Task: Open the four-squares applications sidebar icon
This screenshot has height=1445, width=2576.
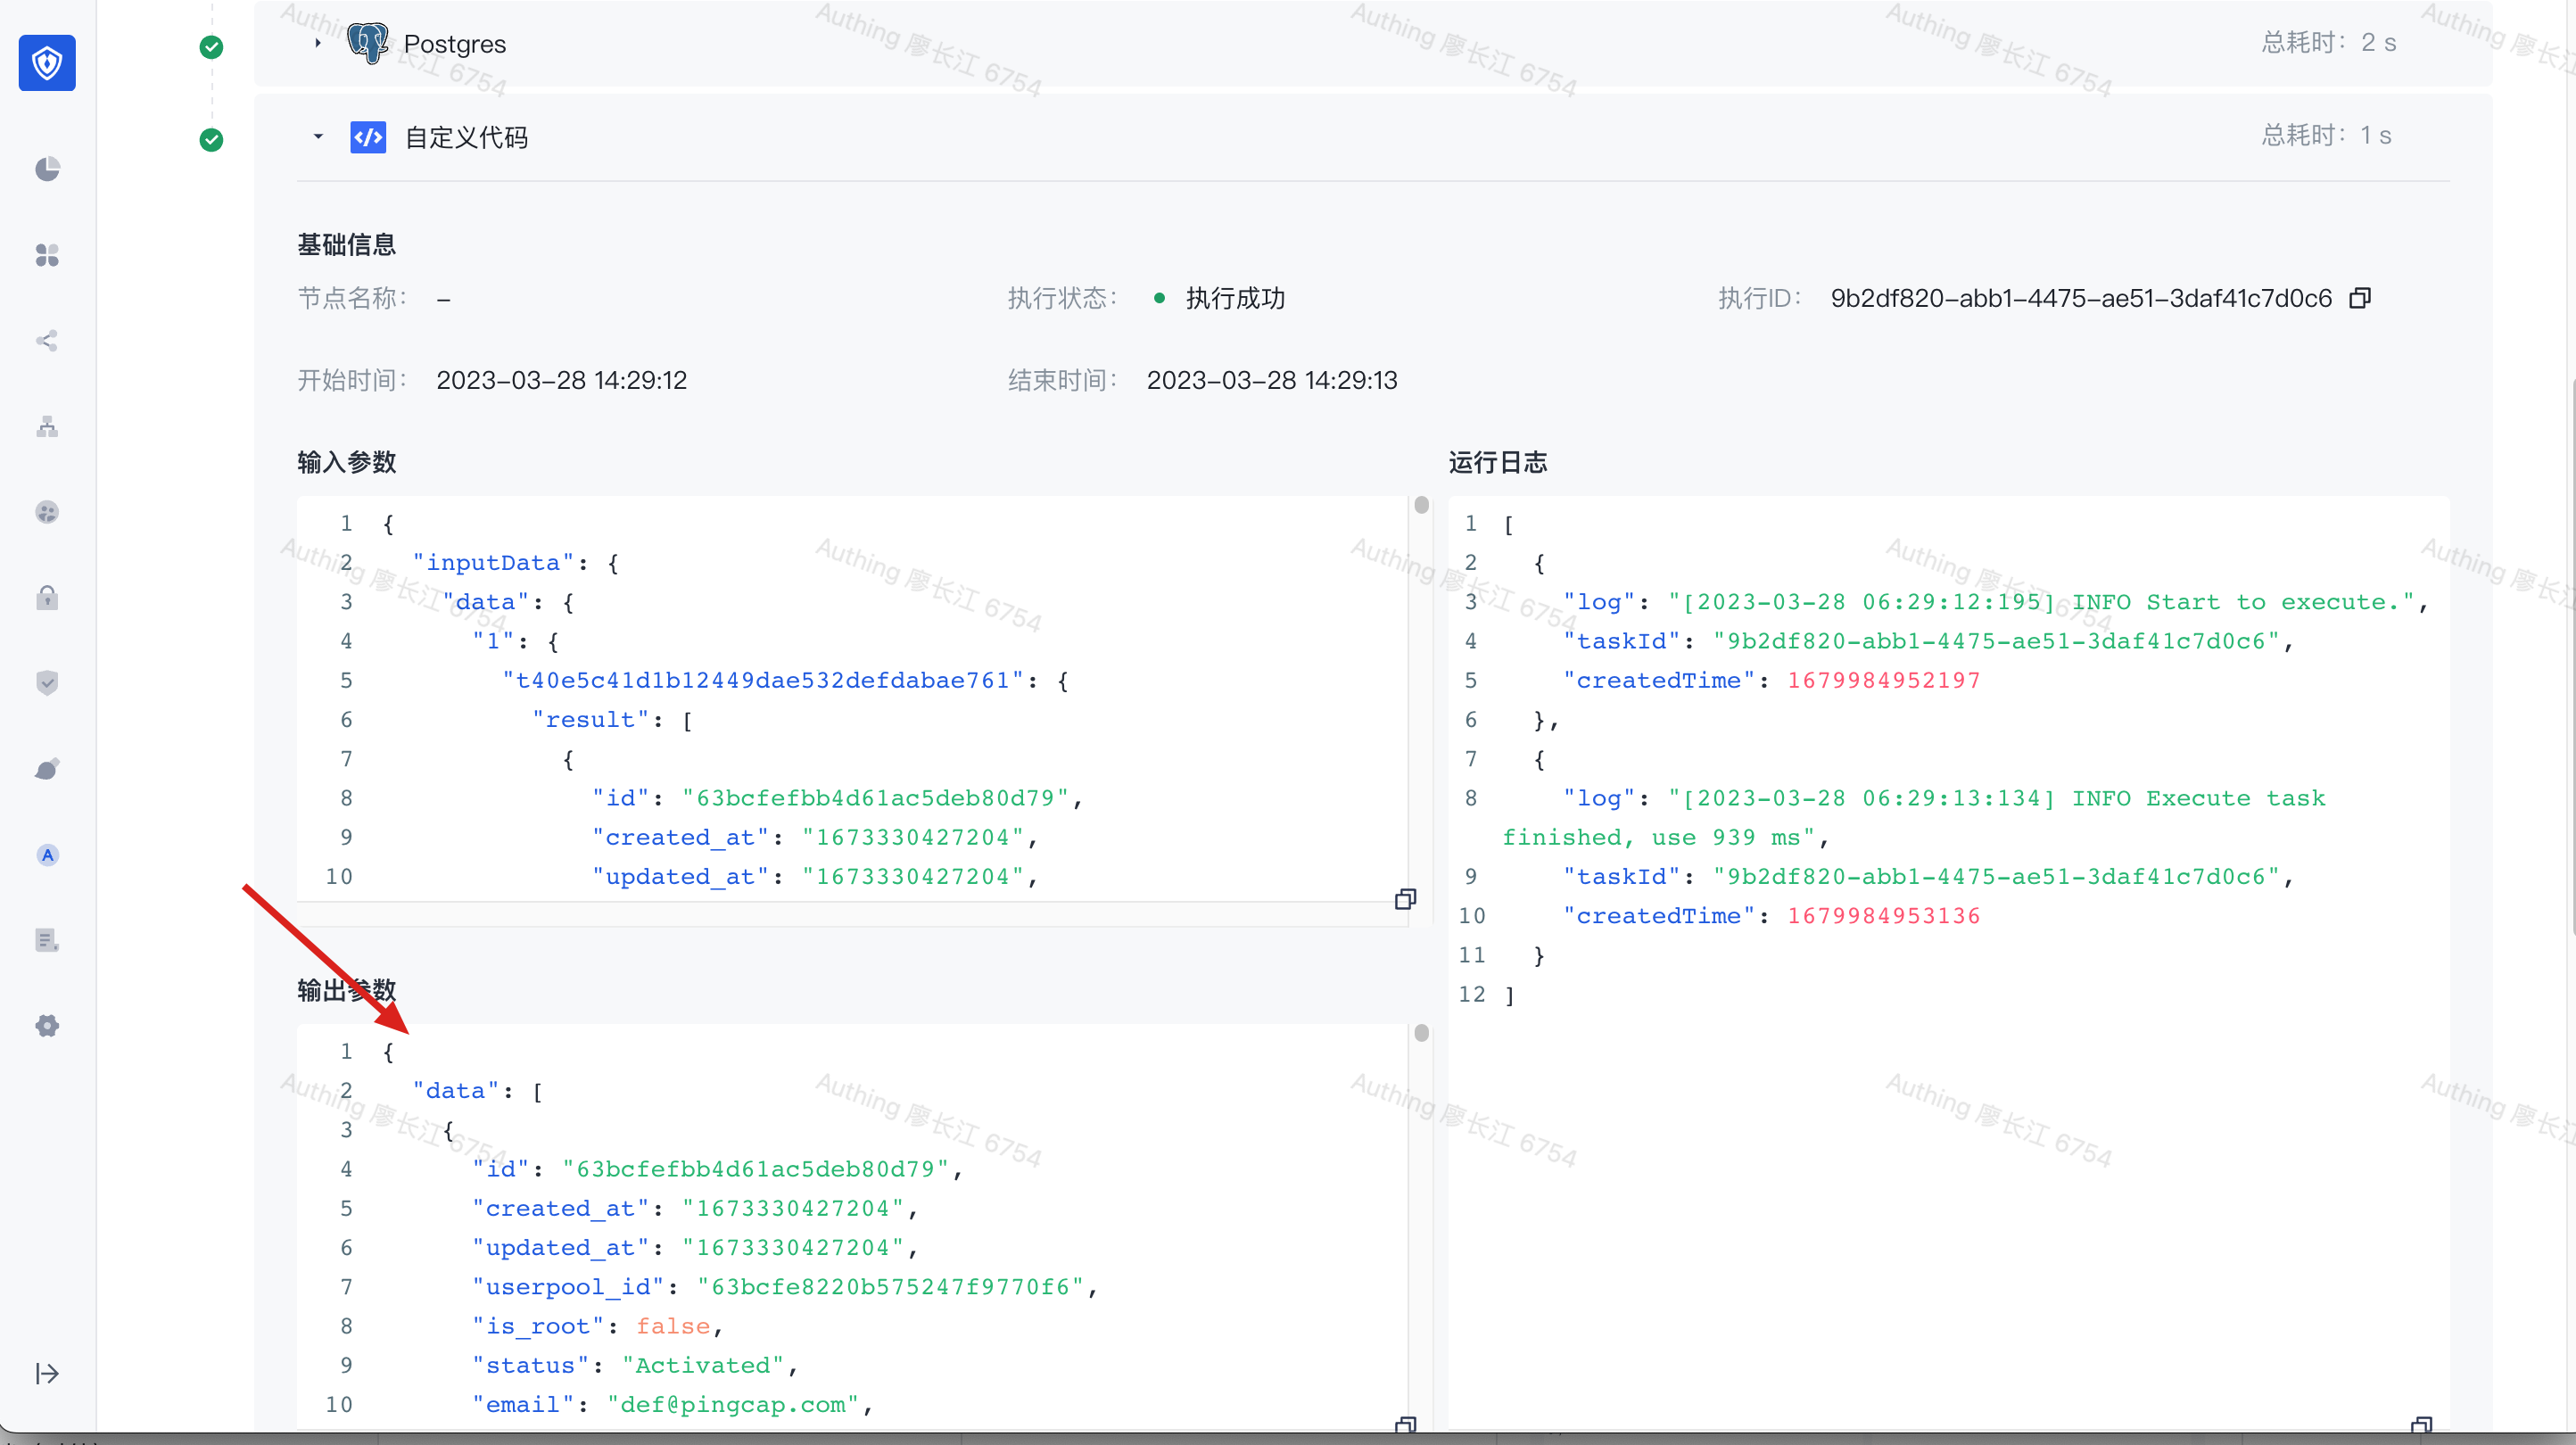Action: pos(47,255)
